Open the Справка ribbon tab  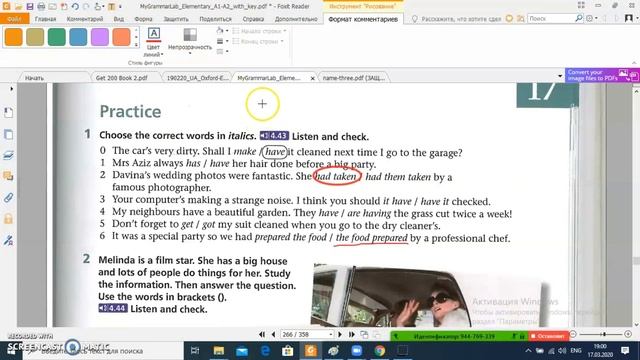[x=253, y=19]
